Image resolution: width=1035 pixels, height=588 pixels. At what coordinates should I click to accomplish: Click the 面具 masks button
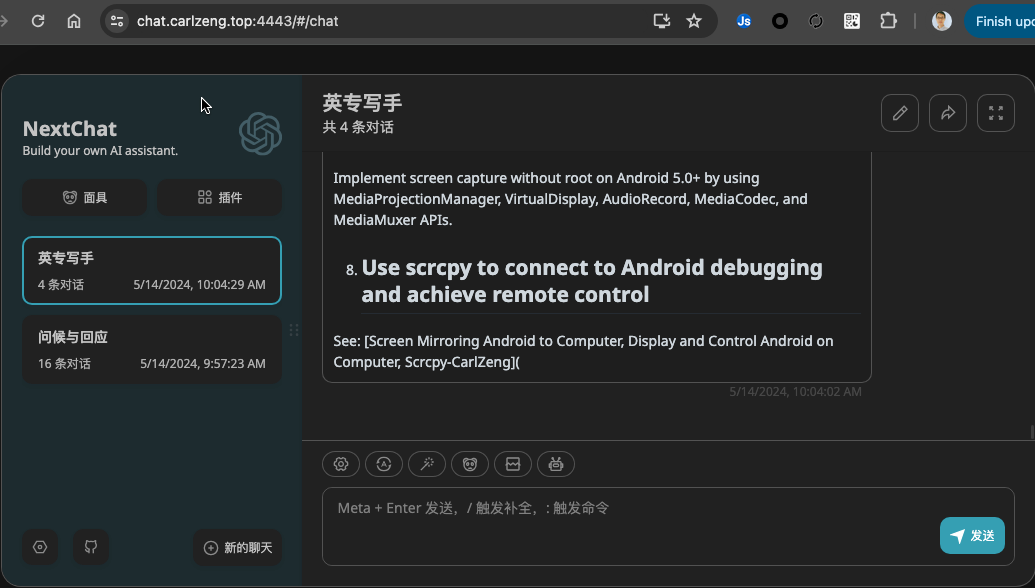click(85, 198)
